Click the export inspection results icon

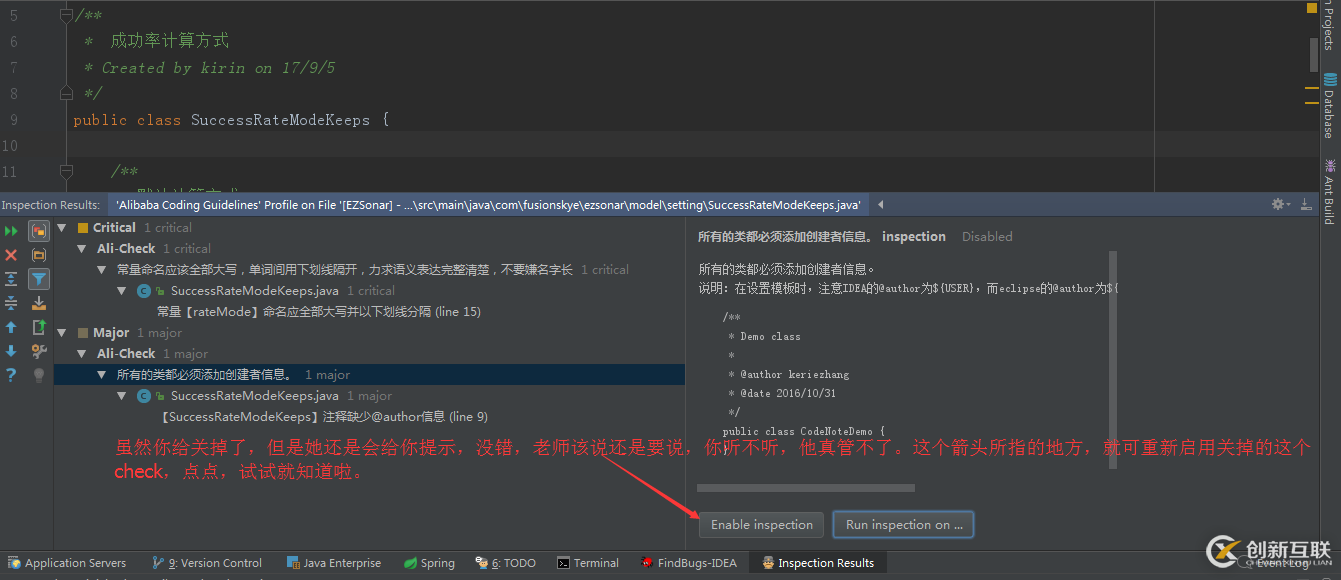click(x=39, y=327)
